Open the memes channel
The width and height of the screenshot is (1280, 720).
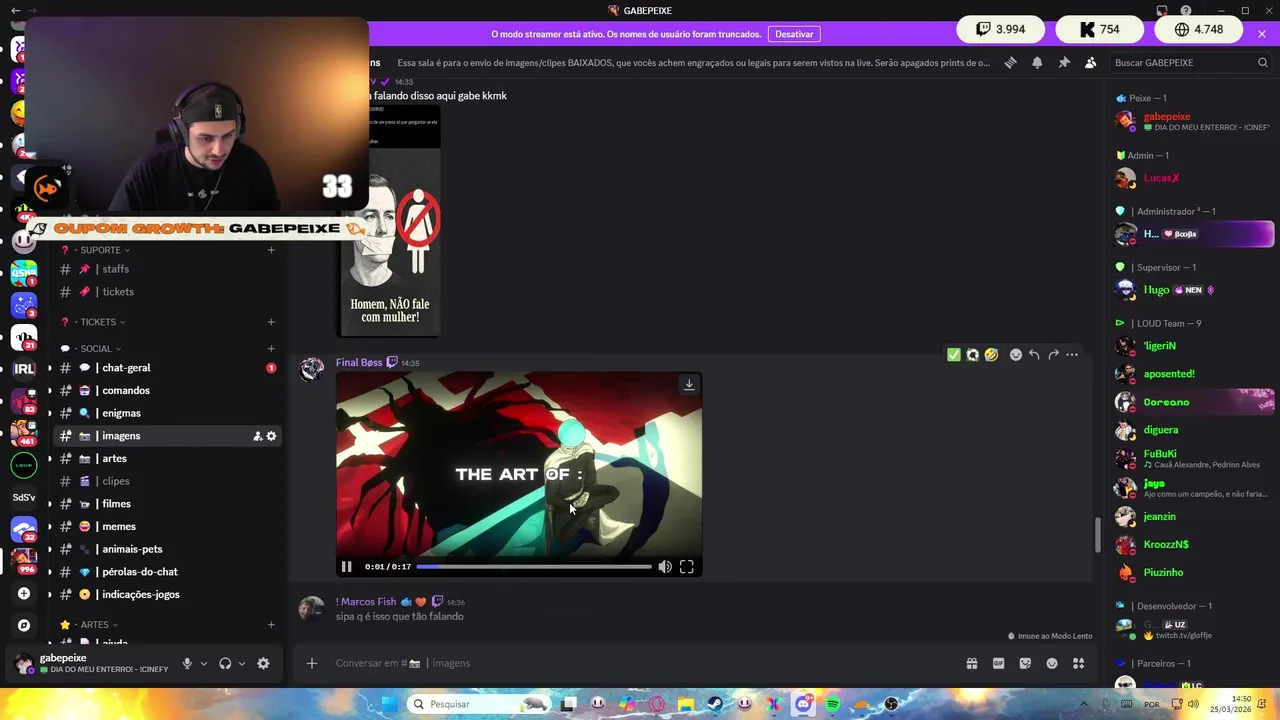point(167,527)
